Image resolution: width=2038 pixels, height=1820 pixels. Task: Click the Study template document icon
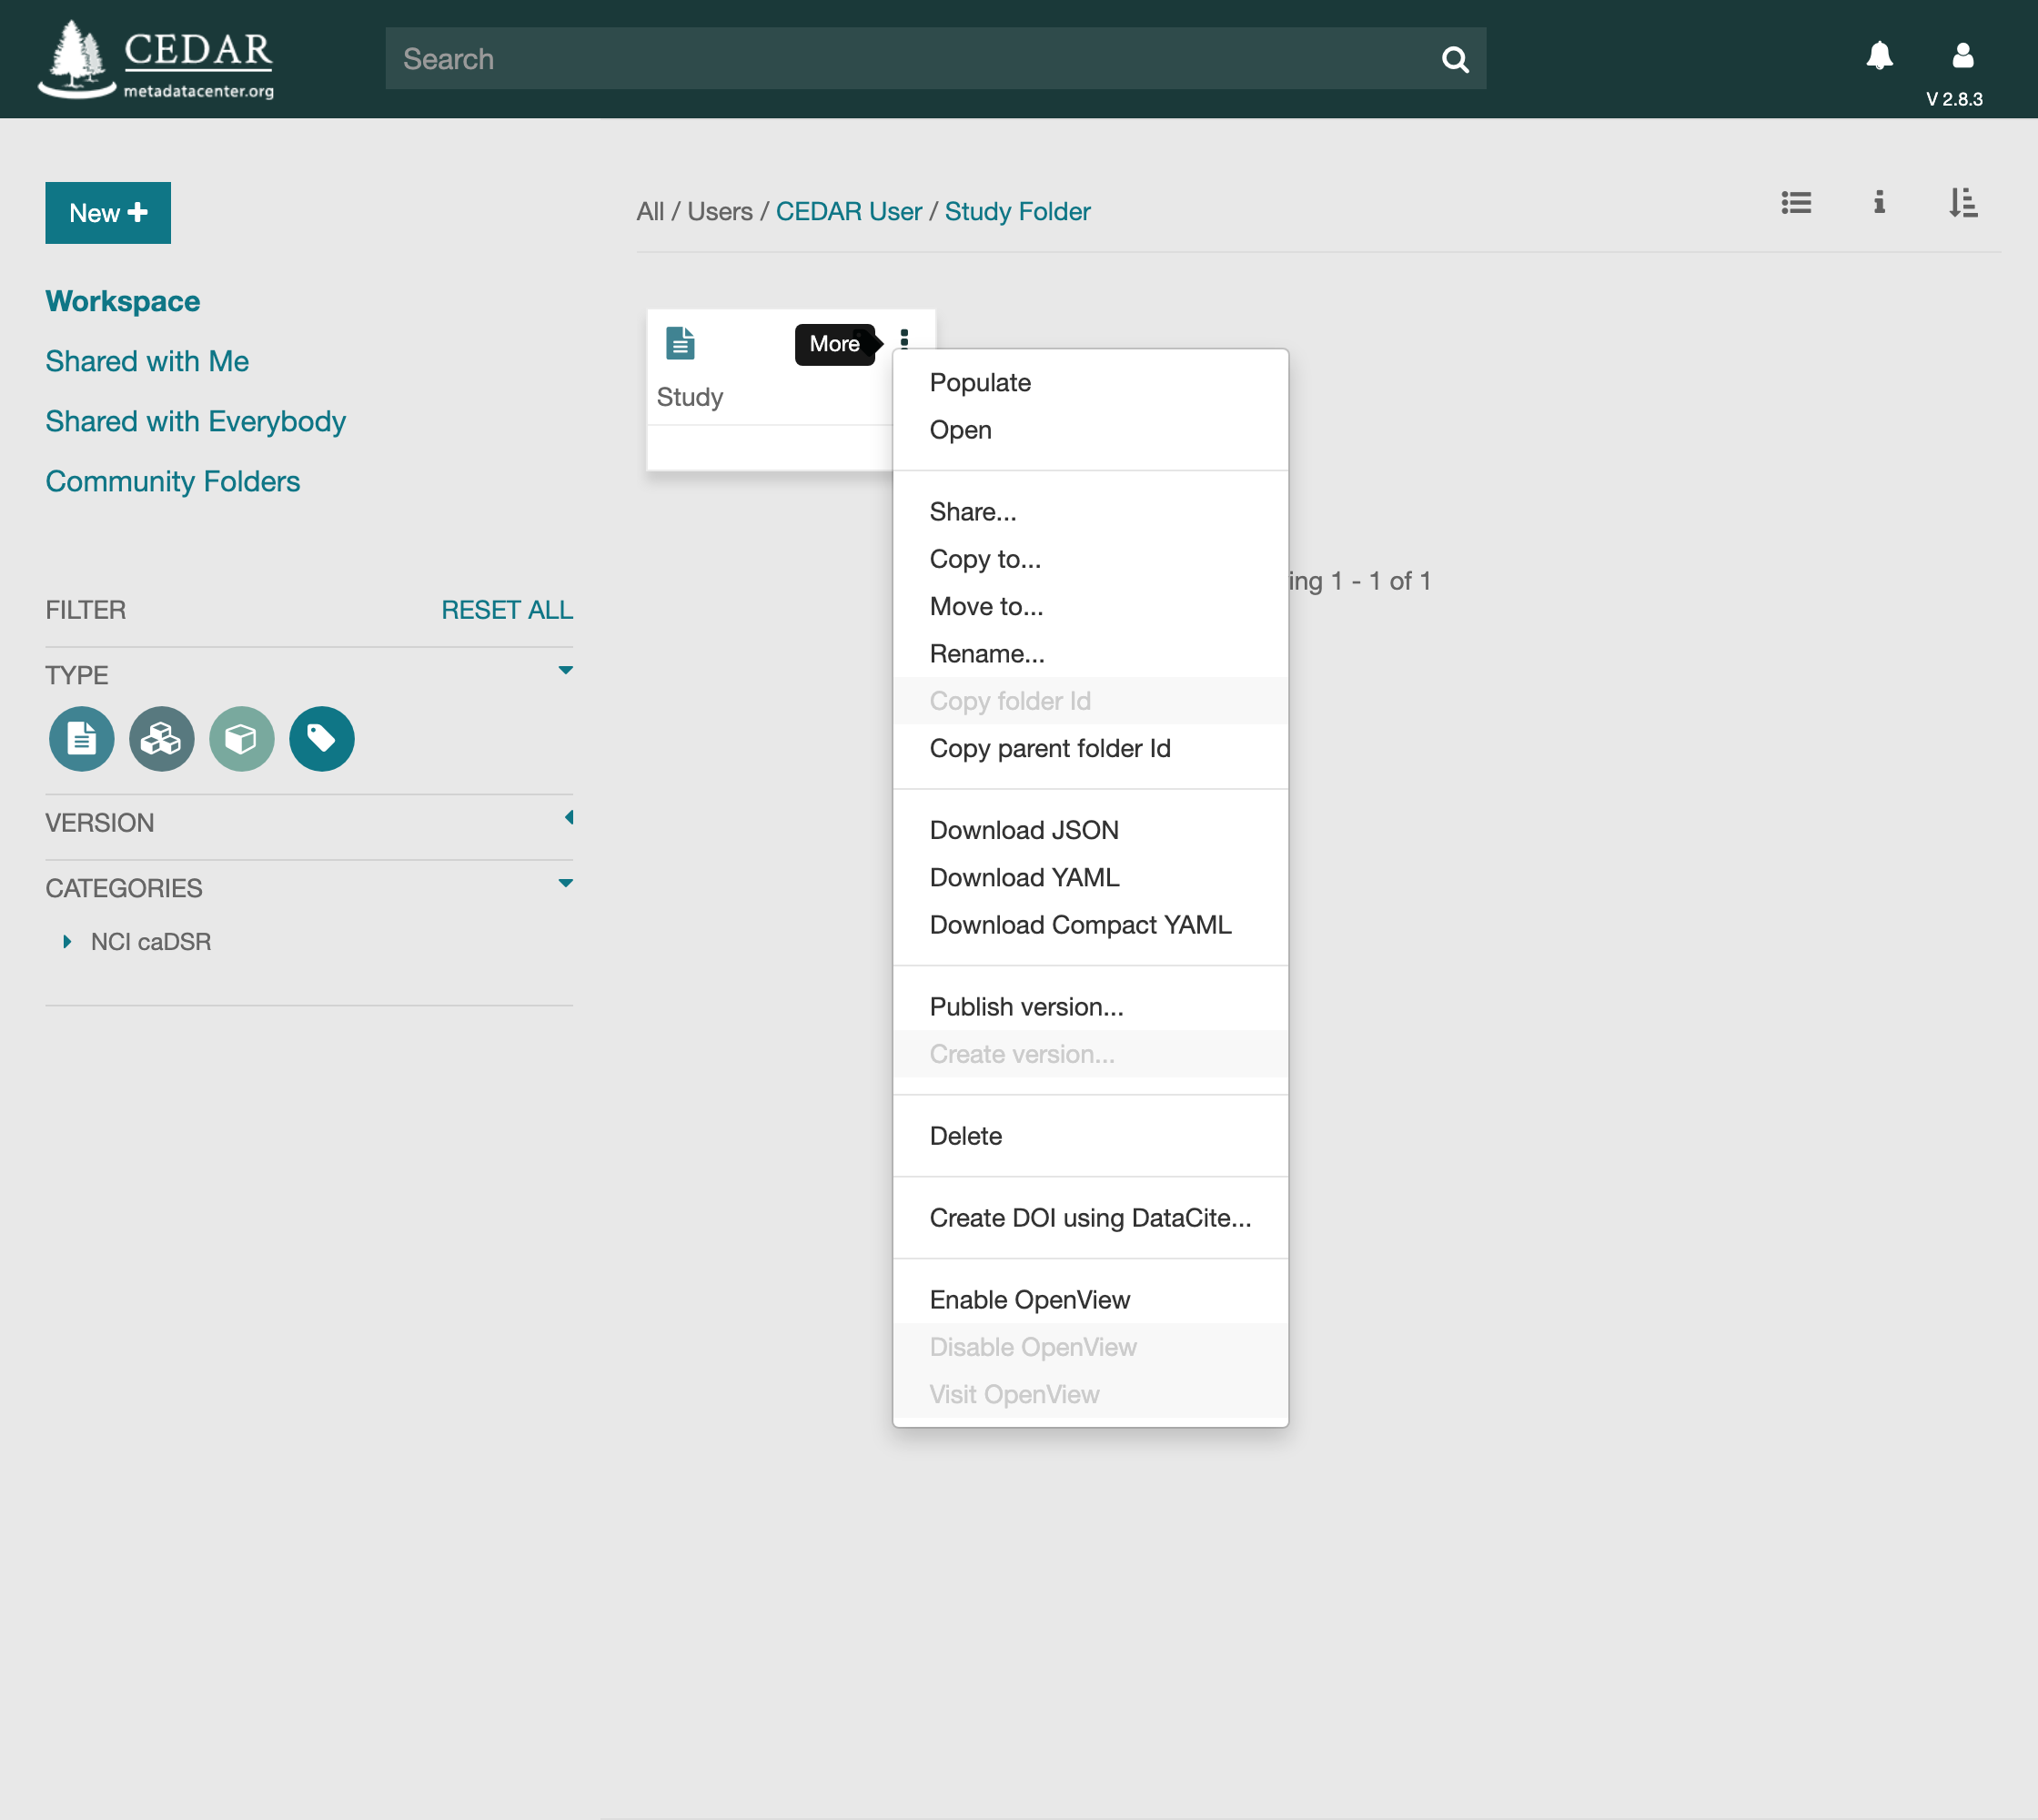[x=680, y=343]
